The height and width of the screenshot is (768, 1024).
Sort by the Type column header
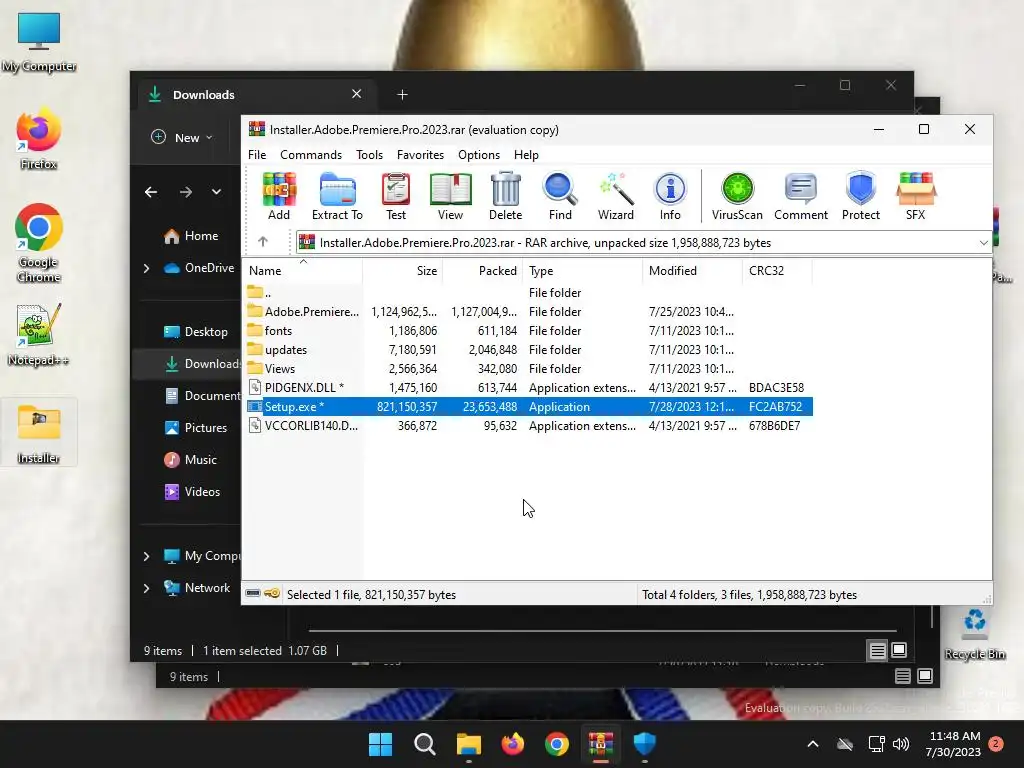[582, 270]
